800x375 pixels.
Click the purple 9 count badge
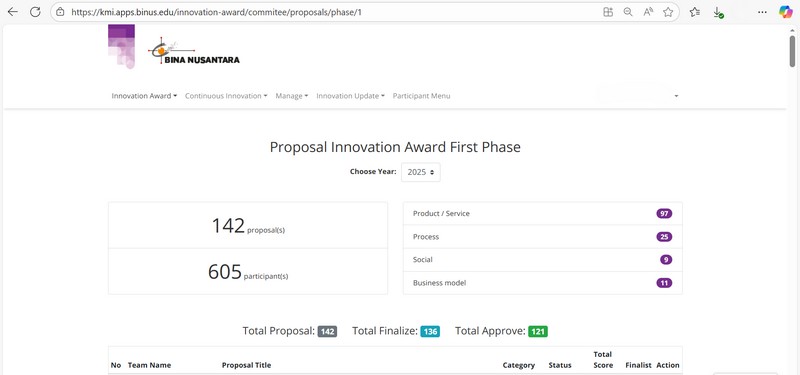666,260
